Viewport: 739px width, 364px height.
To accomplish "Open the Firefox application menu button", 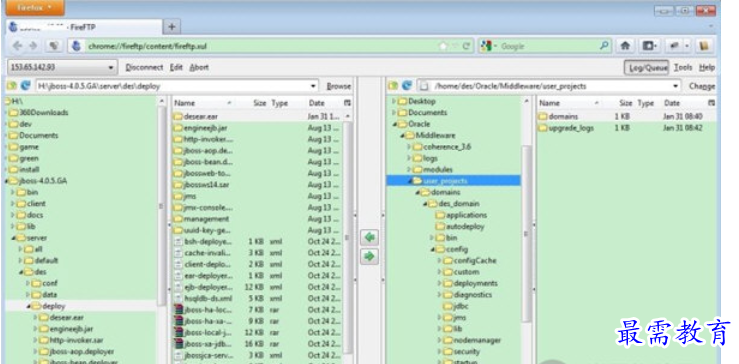I will coord(35,8).
